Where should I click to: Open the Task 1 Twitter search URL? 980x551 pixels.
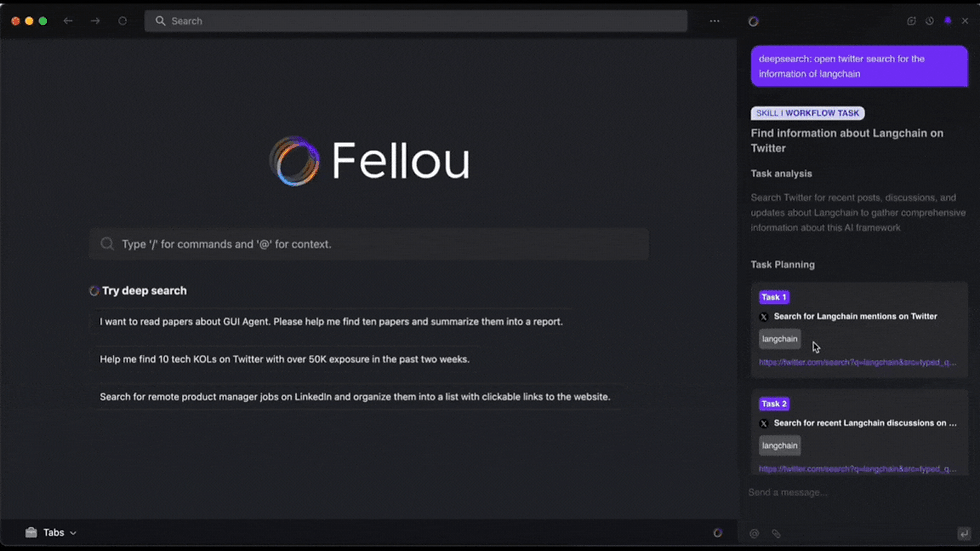856,362
